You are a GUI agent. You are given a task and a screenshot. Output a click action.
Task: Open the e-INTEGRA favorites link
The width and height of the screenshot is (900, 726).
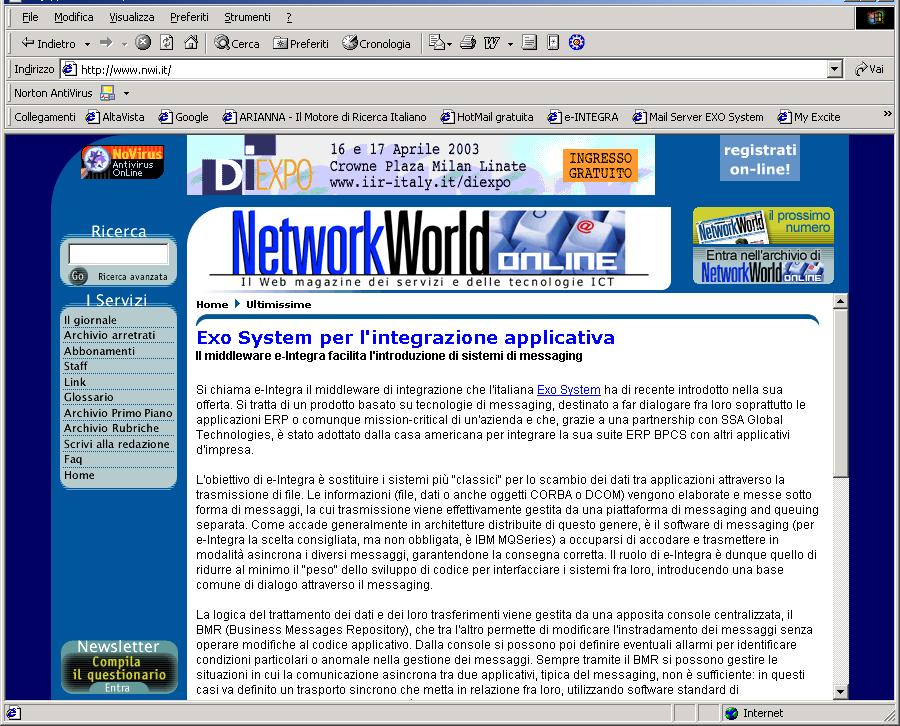coord(583,117)
